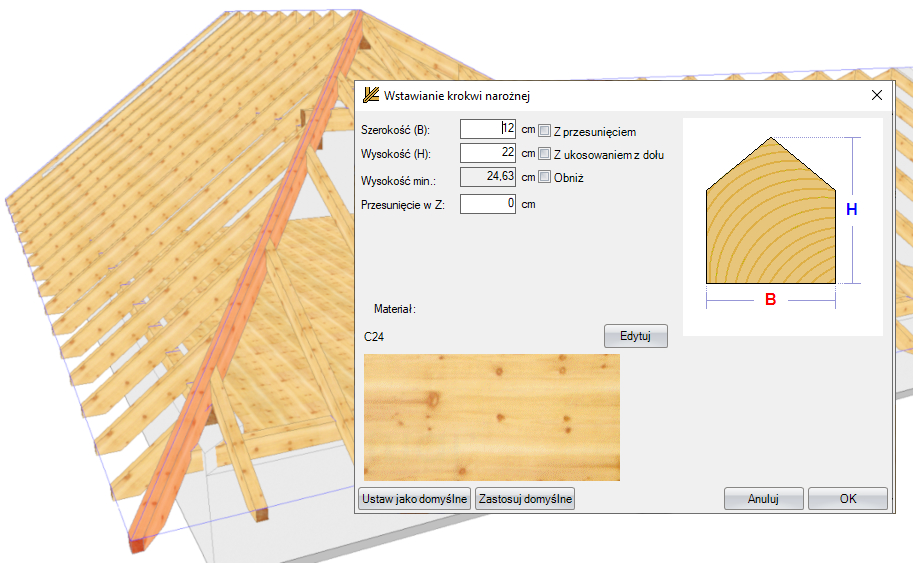913x563 pixels.
Task: Click the wood texture material preview
Action: (x=491, y=417)
